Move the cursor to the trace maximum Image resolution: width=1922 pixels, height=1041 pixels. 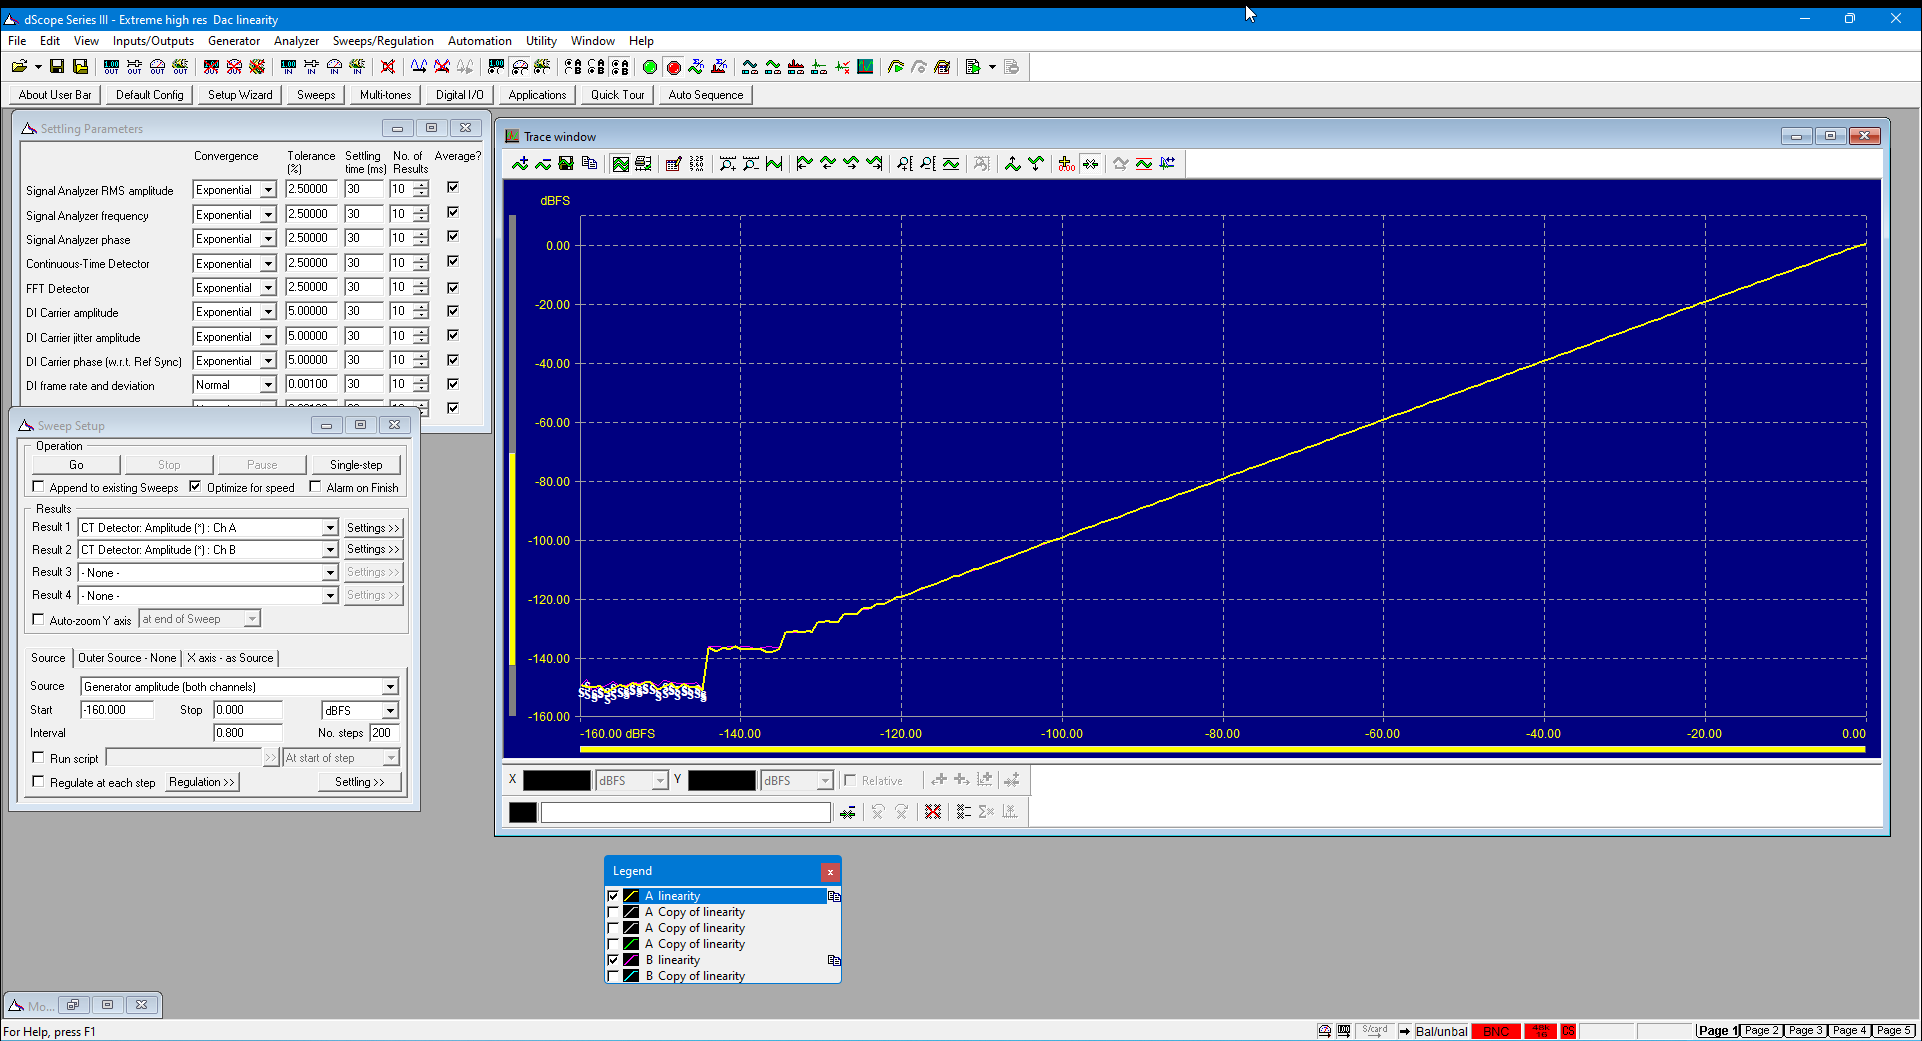coord(1013,164)
